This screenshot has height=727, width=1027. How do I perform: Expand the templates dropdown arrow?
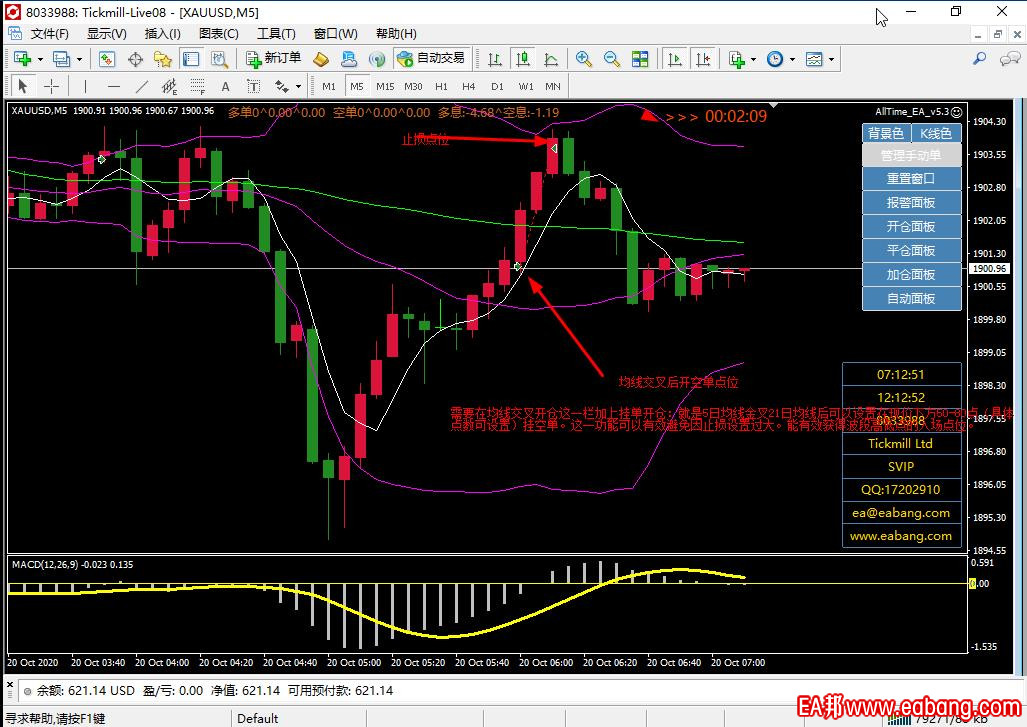tap(831, 59)
